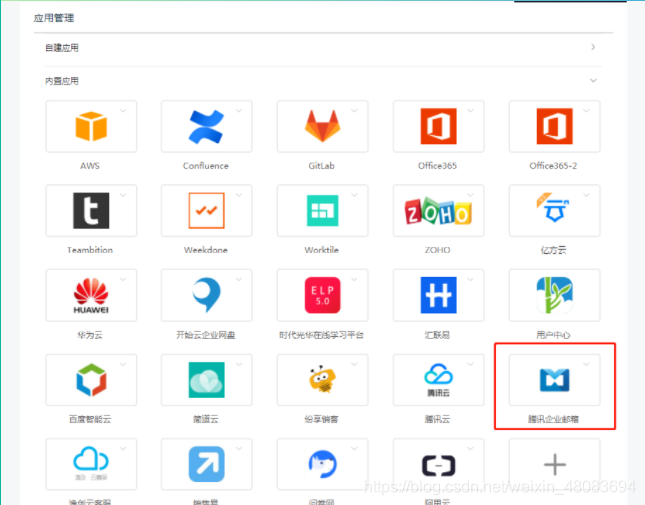Click the 'Office365-2' name label
The height and width of the screenshot is (505, 645).
tap(553, 166)
